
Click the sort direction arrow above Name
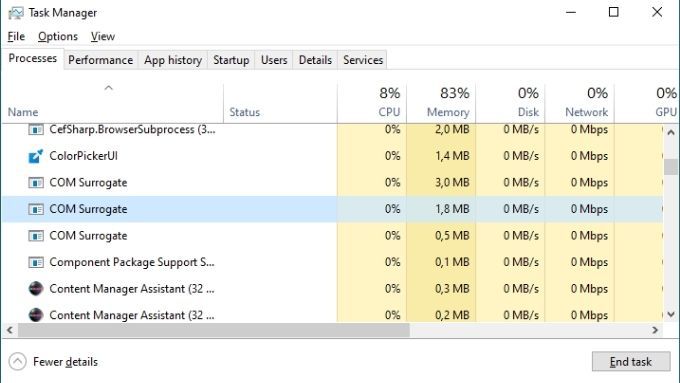(x=108, y=88)
